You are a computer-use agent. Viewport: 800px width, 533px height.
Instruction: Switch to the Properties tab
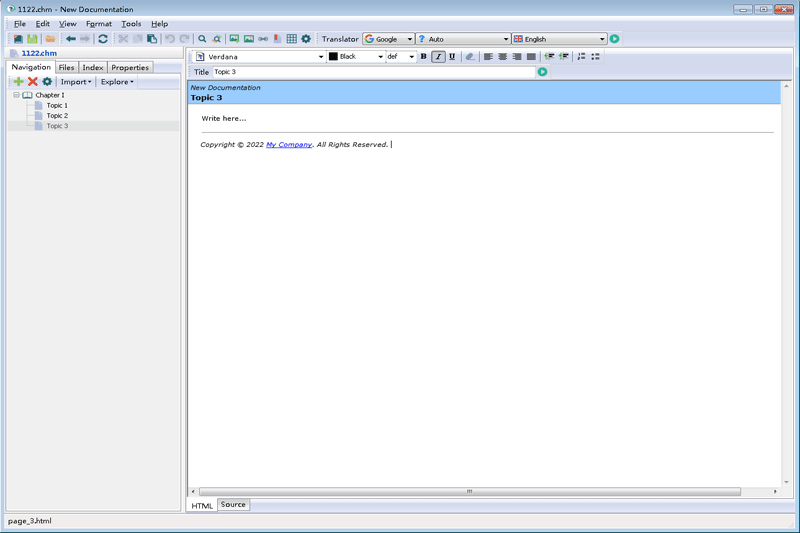[x=130, y=67]
